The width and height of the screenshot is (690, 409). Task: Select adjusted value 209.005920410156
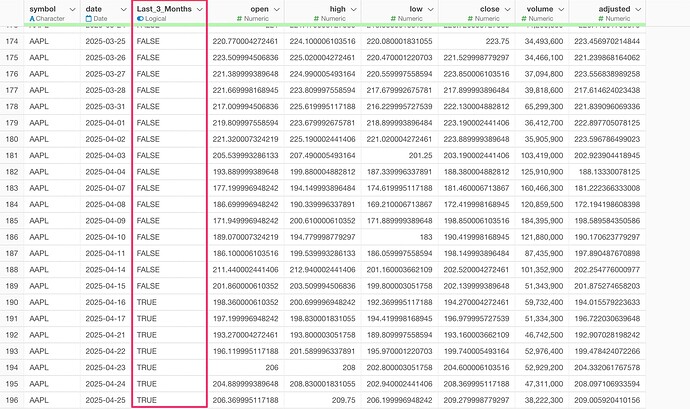pyautogui.click(x=607, y=400)
